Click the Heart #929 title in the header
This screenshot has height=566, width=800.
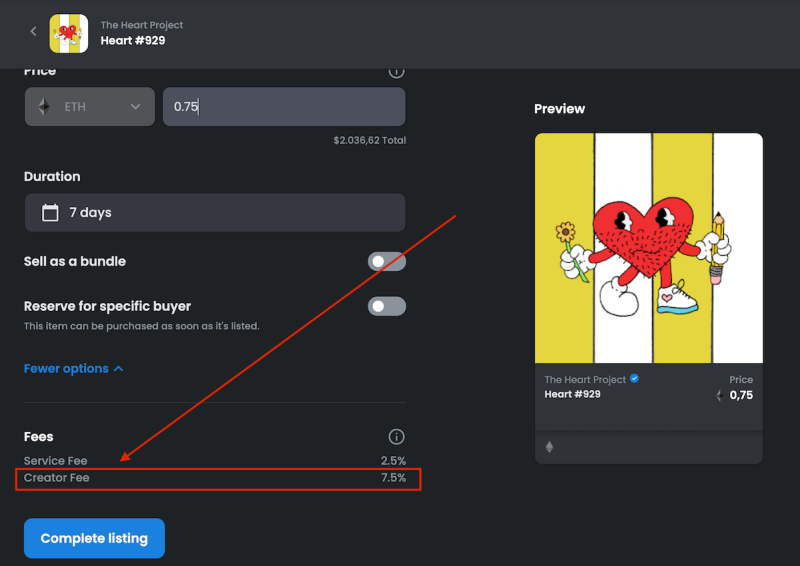(133, 41)
